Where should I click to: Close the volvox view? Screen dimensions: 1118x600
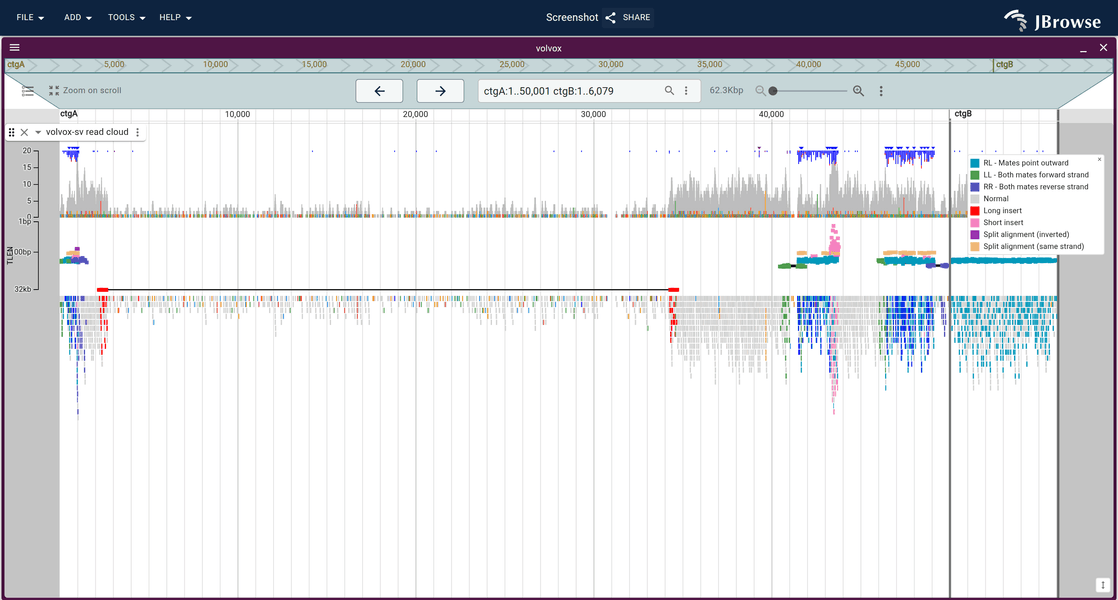pyautogui.click(x=1103, y=48)
